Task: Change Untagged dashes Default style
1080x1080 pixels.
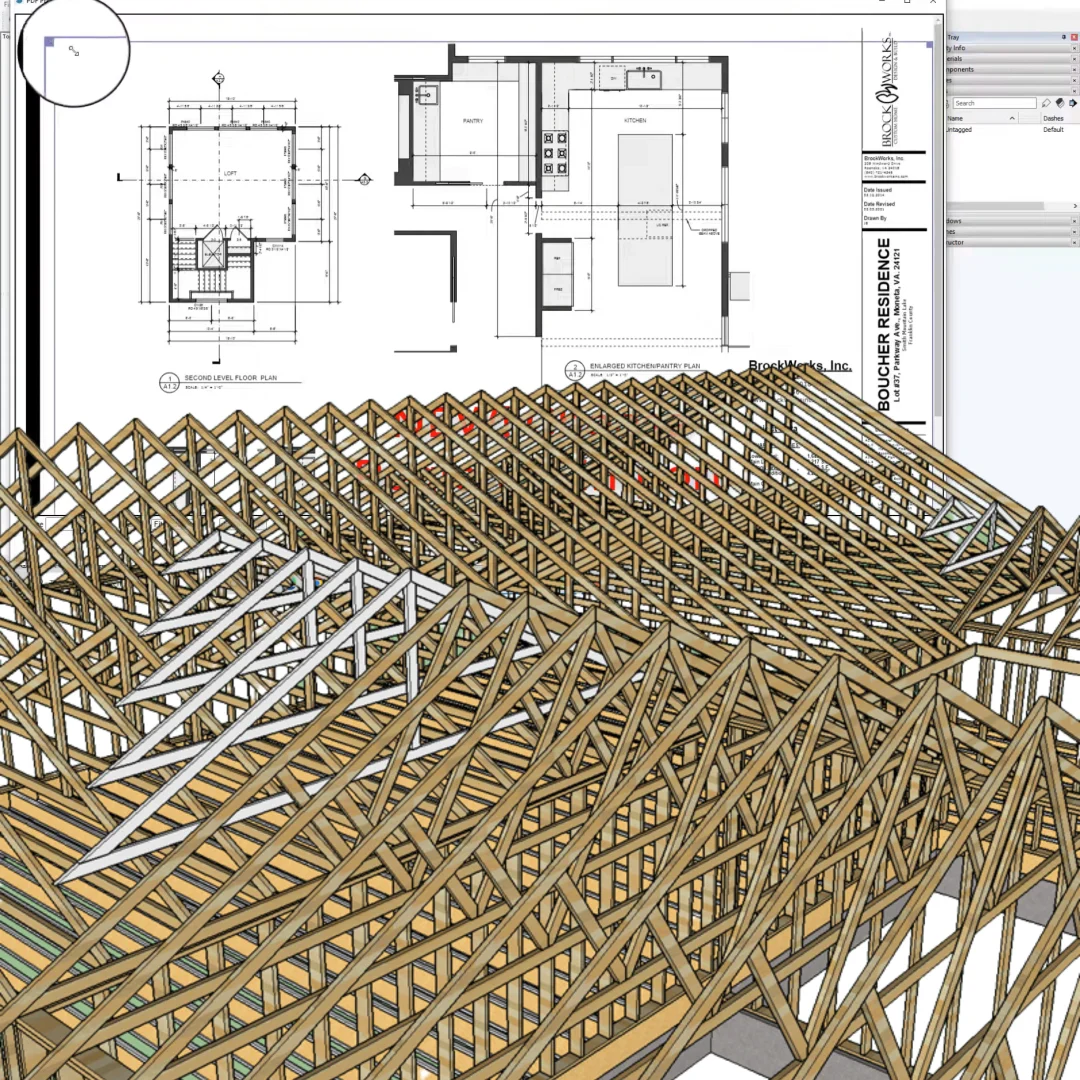Action: click(x=1053, y=130)
